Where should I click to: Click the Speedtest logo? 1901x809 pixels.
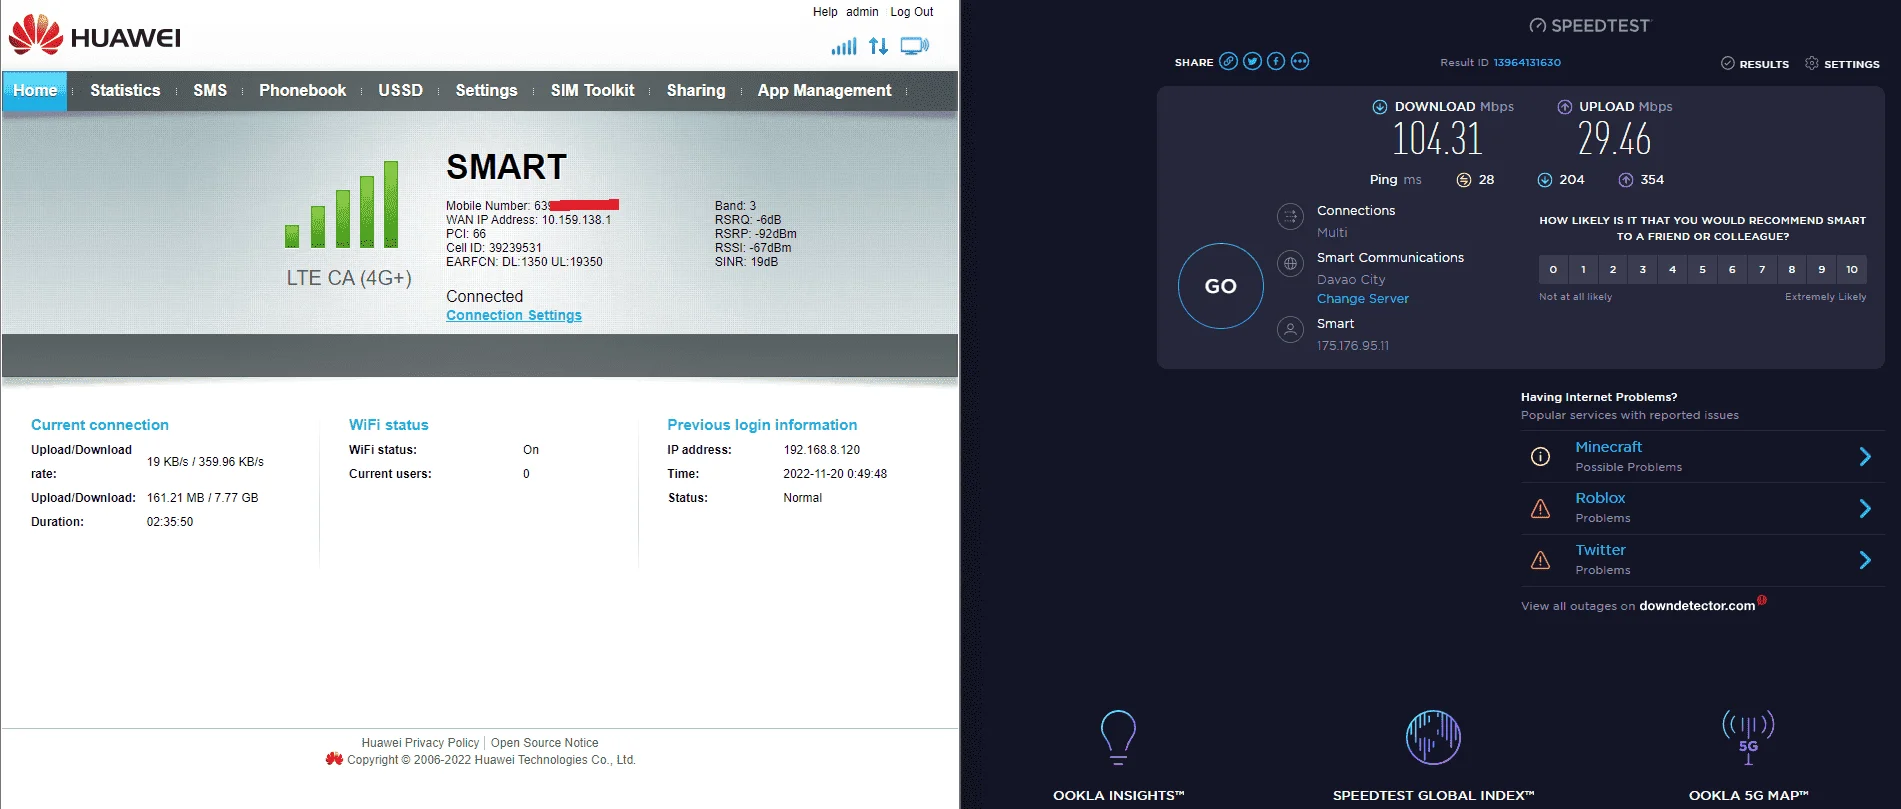click(1590, 25)
